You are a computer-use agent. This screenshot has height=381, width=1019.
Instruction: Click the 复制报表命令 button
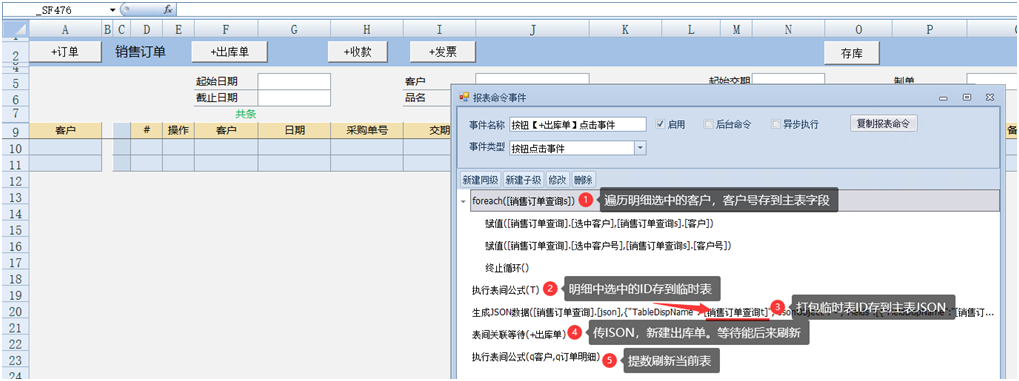click(x=884, y=124)
